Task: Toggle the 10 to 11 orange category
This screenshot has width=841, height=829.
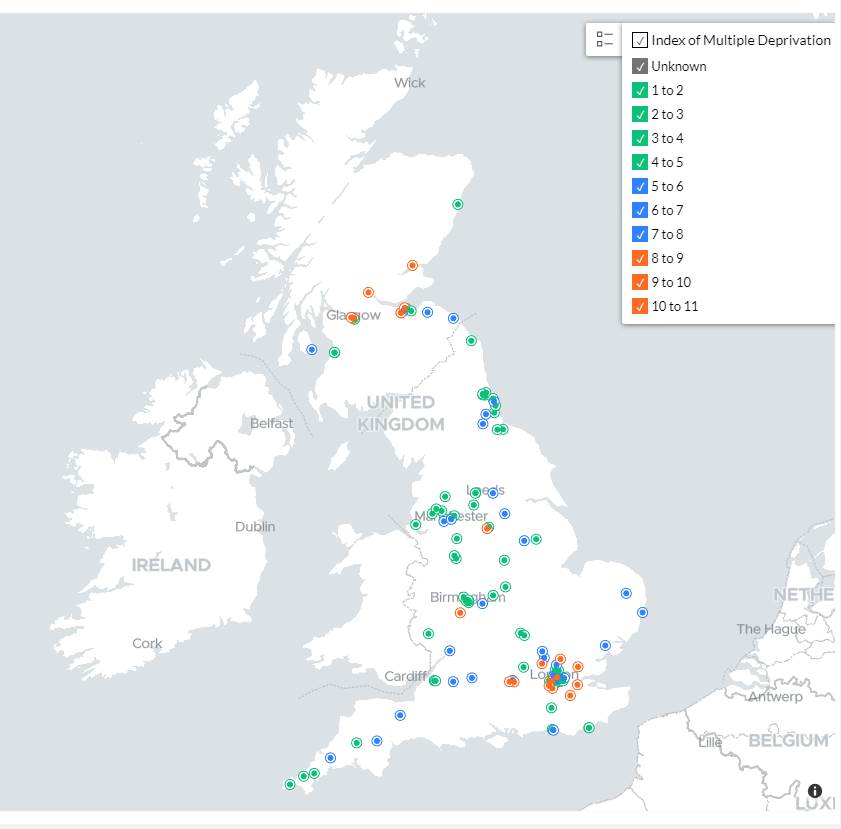Action: click(640, 306)
